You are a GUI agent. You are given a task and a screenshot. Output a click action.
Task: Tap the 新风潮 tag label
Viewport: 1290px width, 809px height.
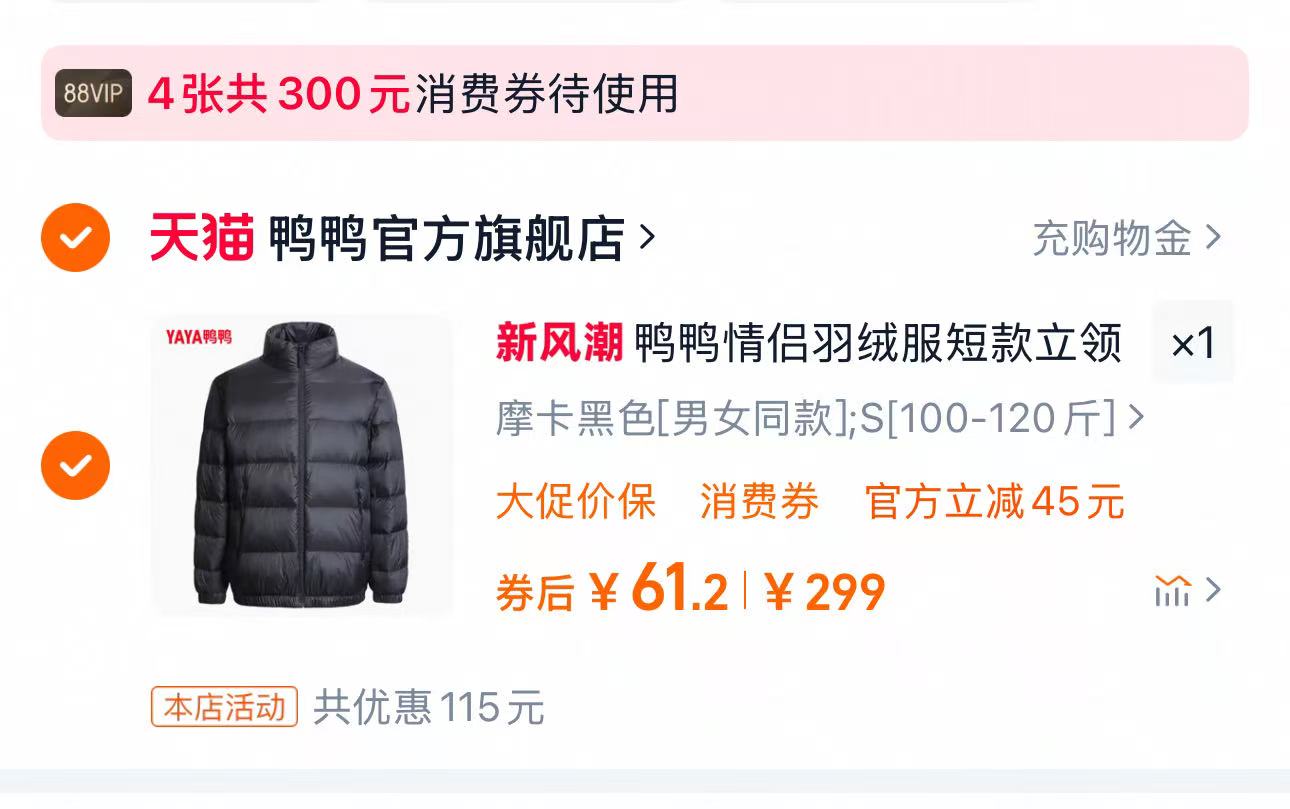(560, 343)
